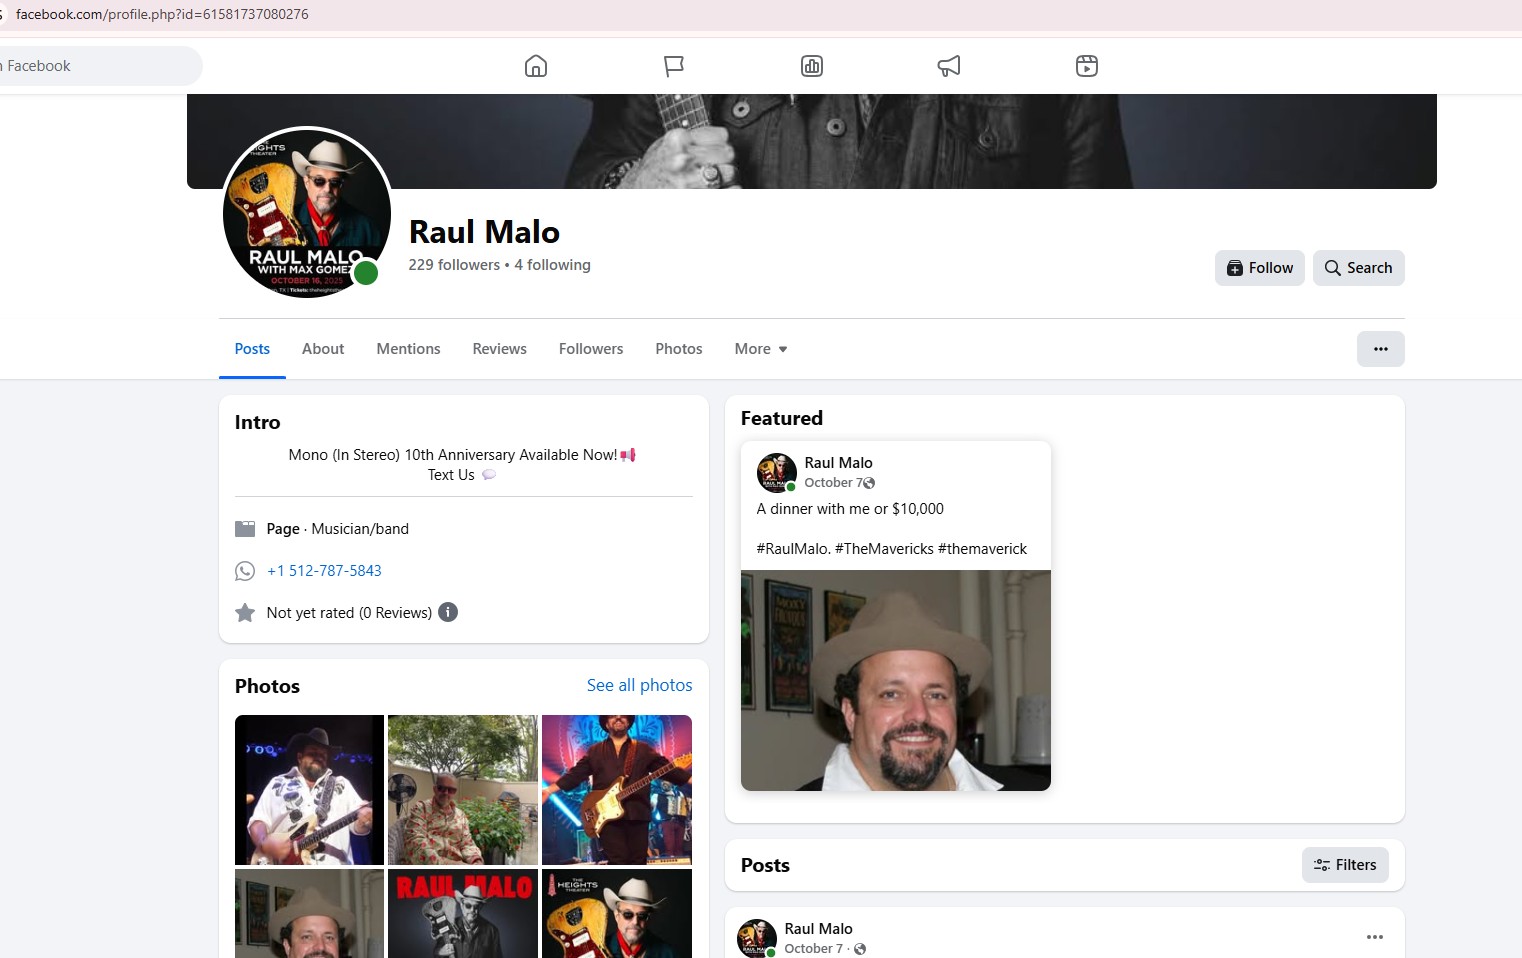Open the insights chart icon
1522x958 pixels.
812,66
